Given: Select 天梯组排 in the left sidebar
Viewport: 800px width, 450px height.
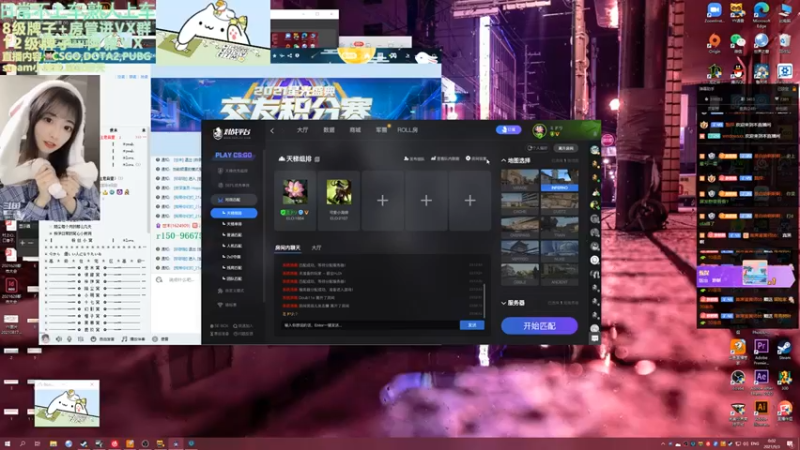Looking at the screenshot, I should 234,213.
